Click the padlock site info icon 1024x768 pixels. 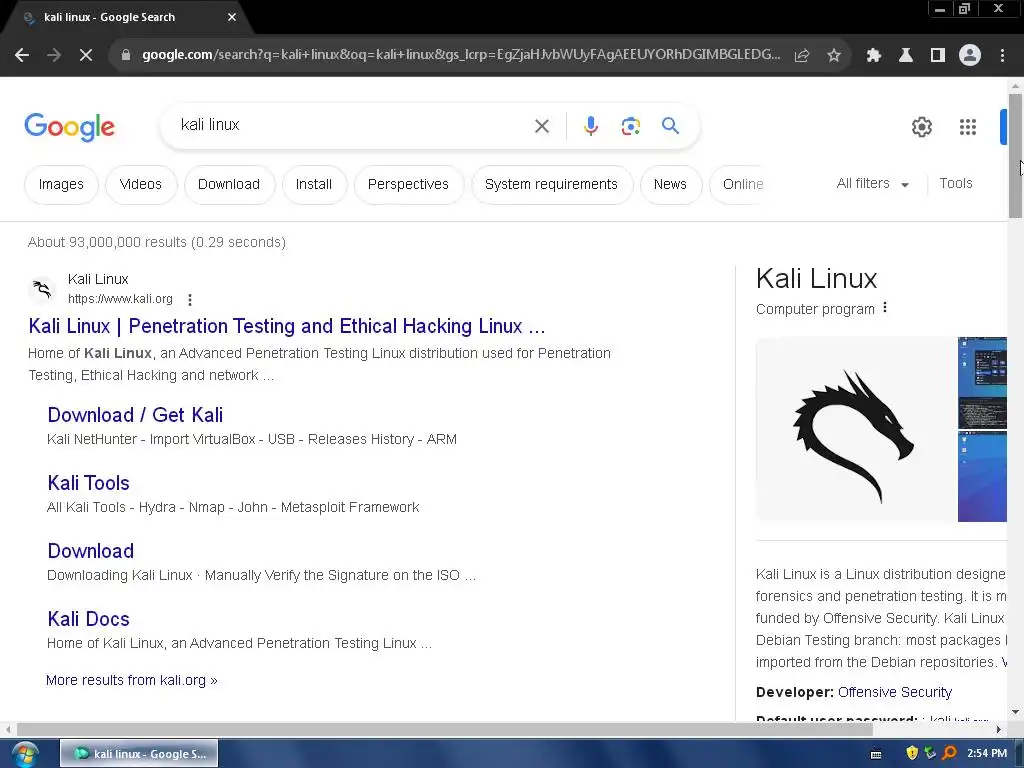coord(126,55)
